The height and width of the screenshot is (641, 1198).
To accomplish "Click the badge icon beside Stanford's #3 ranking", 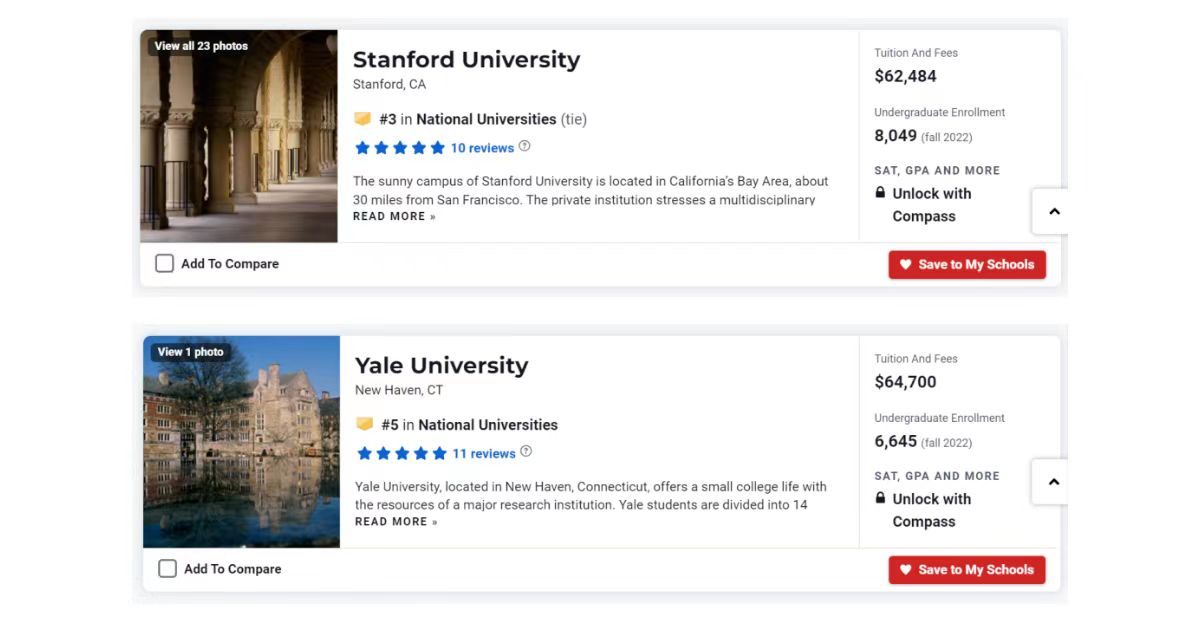I will point(363,119).
